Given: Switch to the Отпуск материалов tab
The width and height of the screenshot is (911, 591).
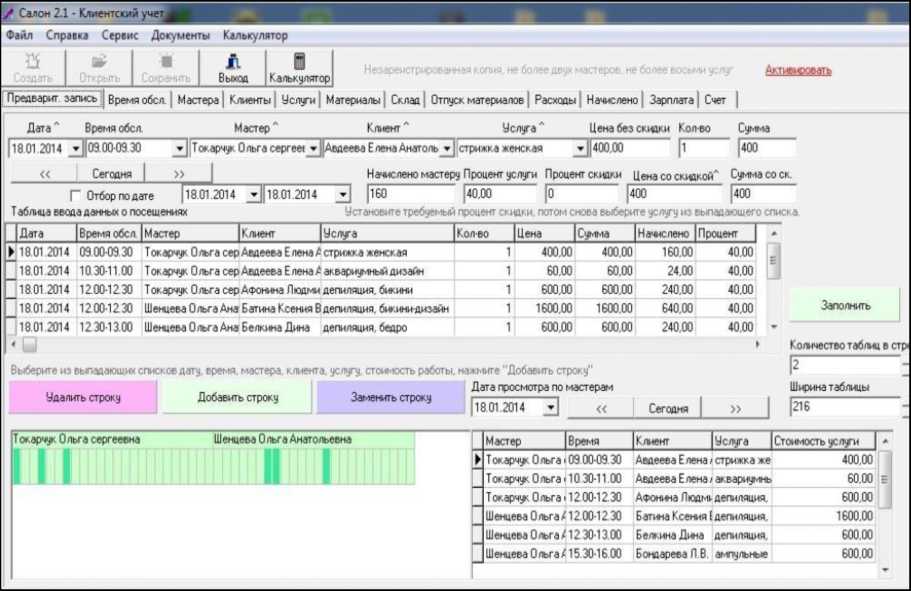Looking at the screenshot, I should [477, 100].
